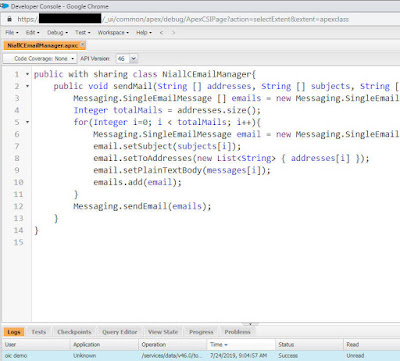
Task: Open the Edit menu
Action: point(32,32)
